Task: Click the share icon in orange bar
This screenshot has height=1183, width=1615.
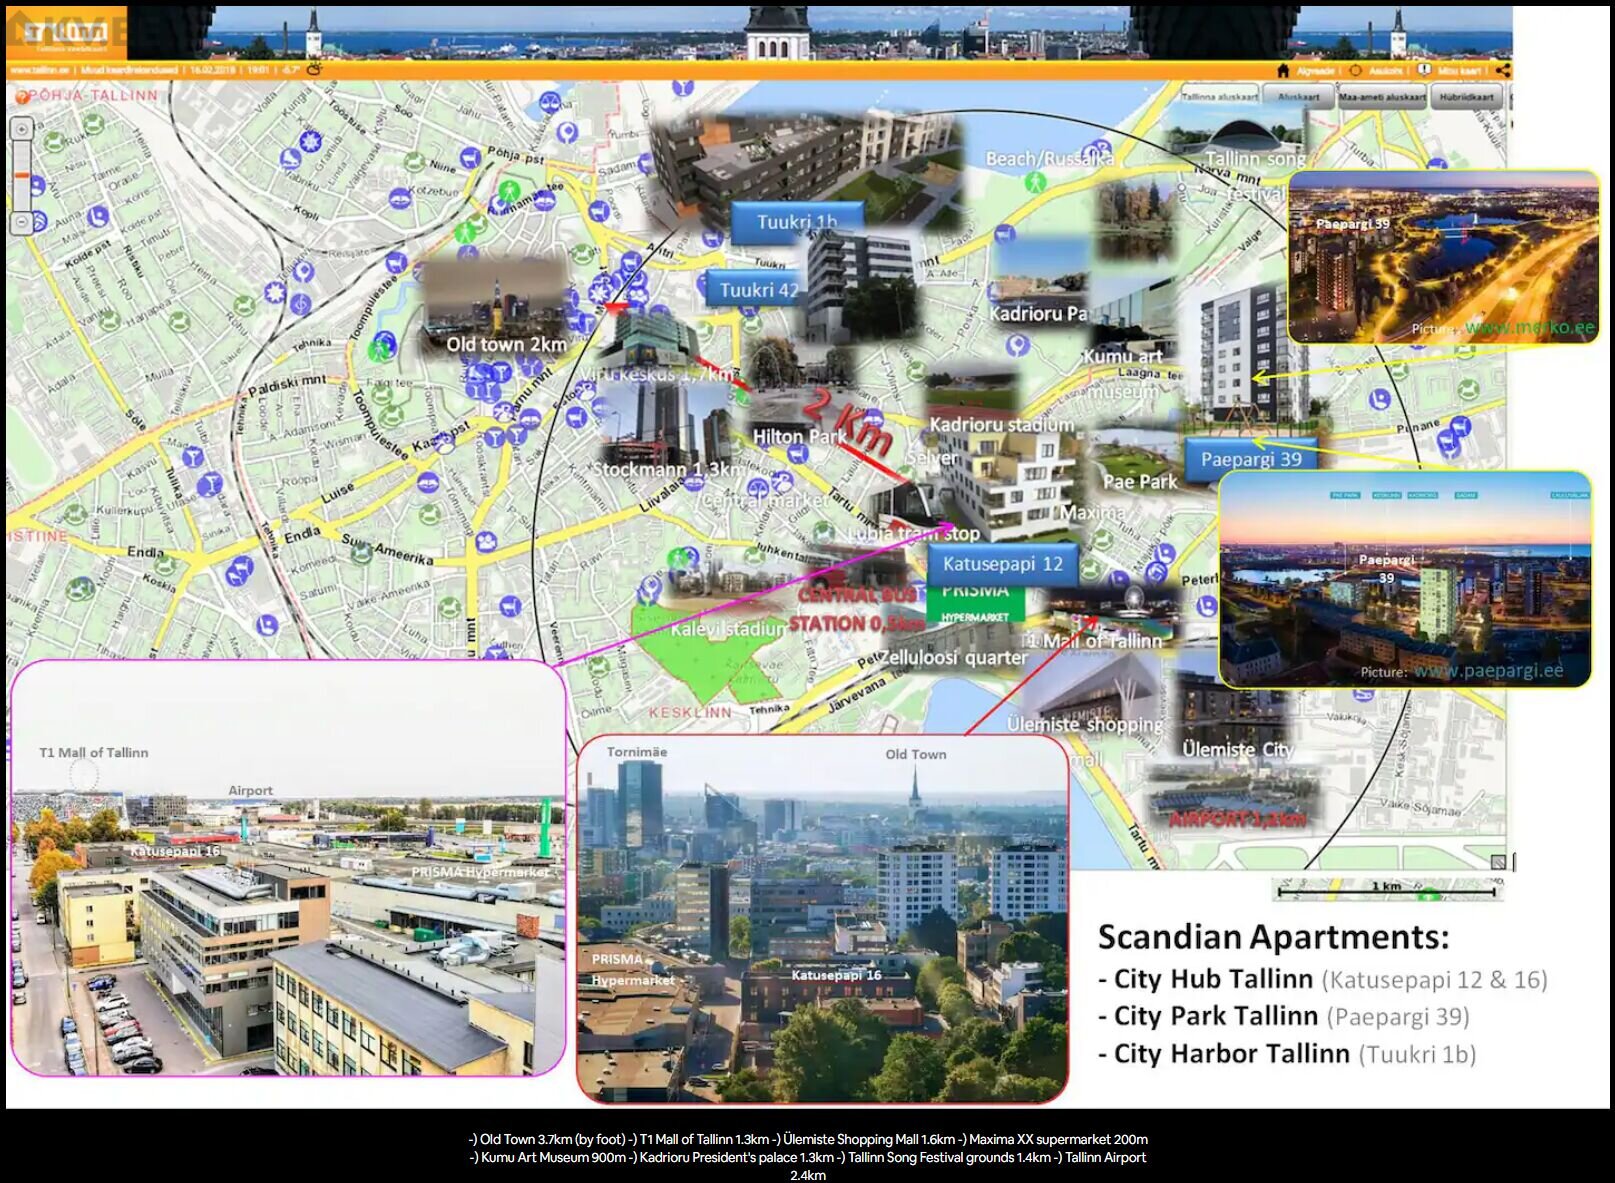Action: pos(1502,70)
